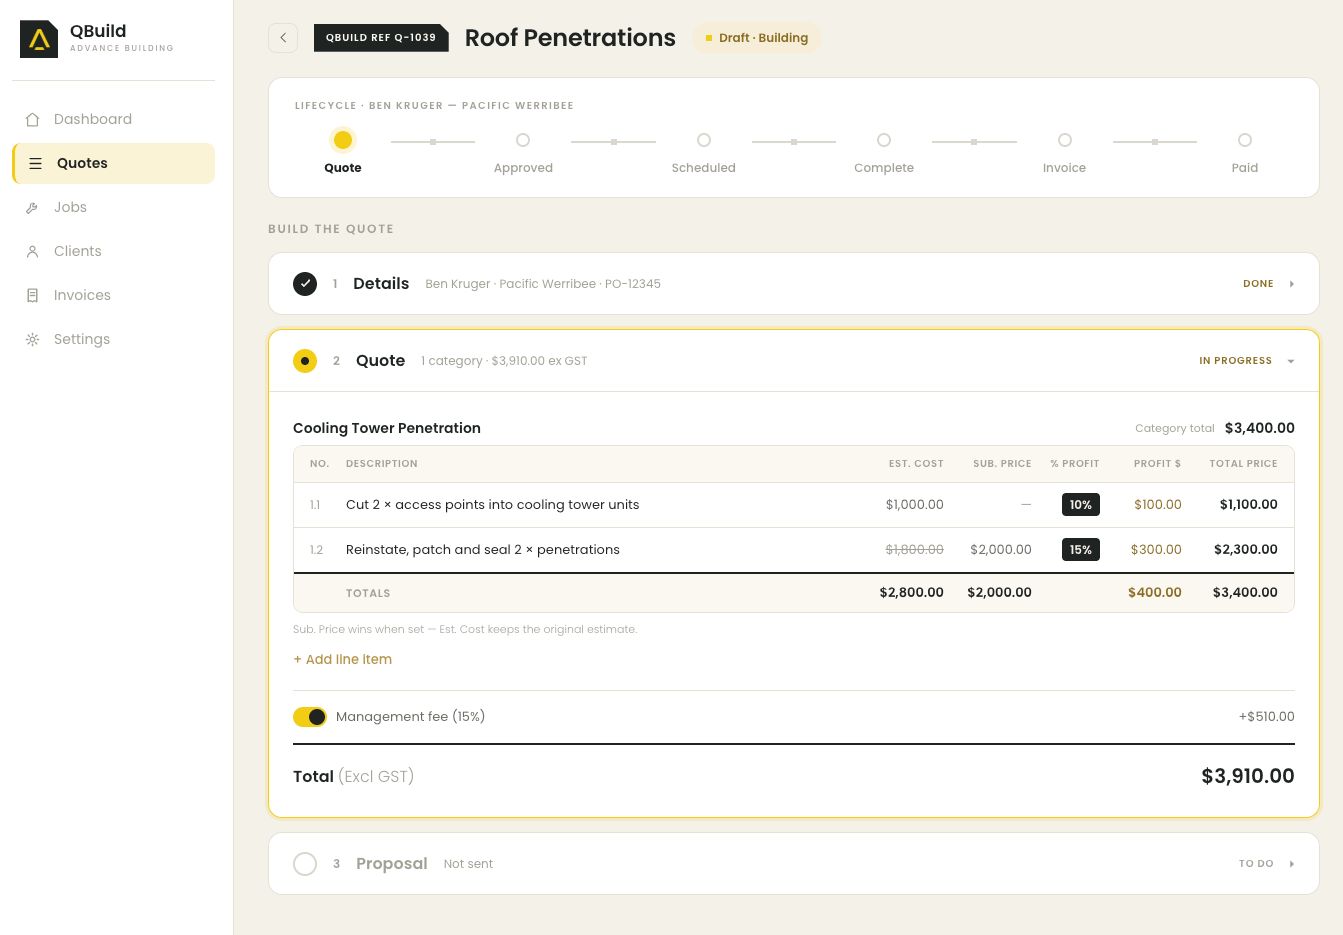
Task: Click the Draft · Building status badge
Action: (757, 38)
